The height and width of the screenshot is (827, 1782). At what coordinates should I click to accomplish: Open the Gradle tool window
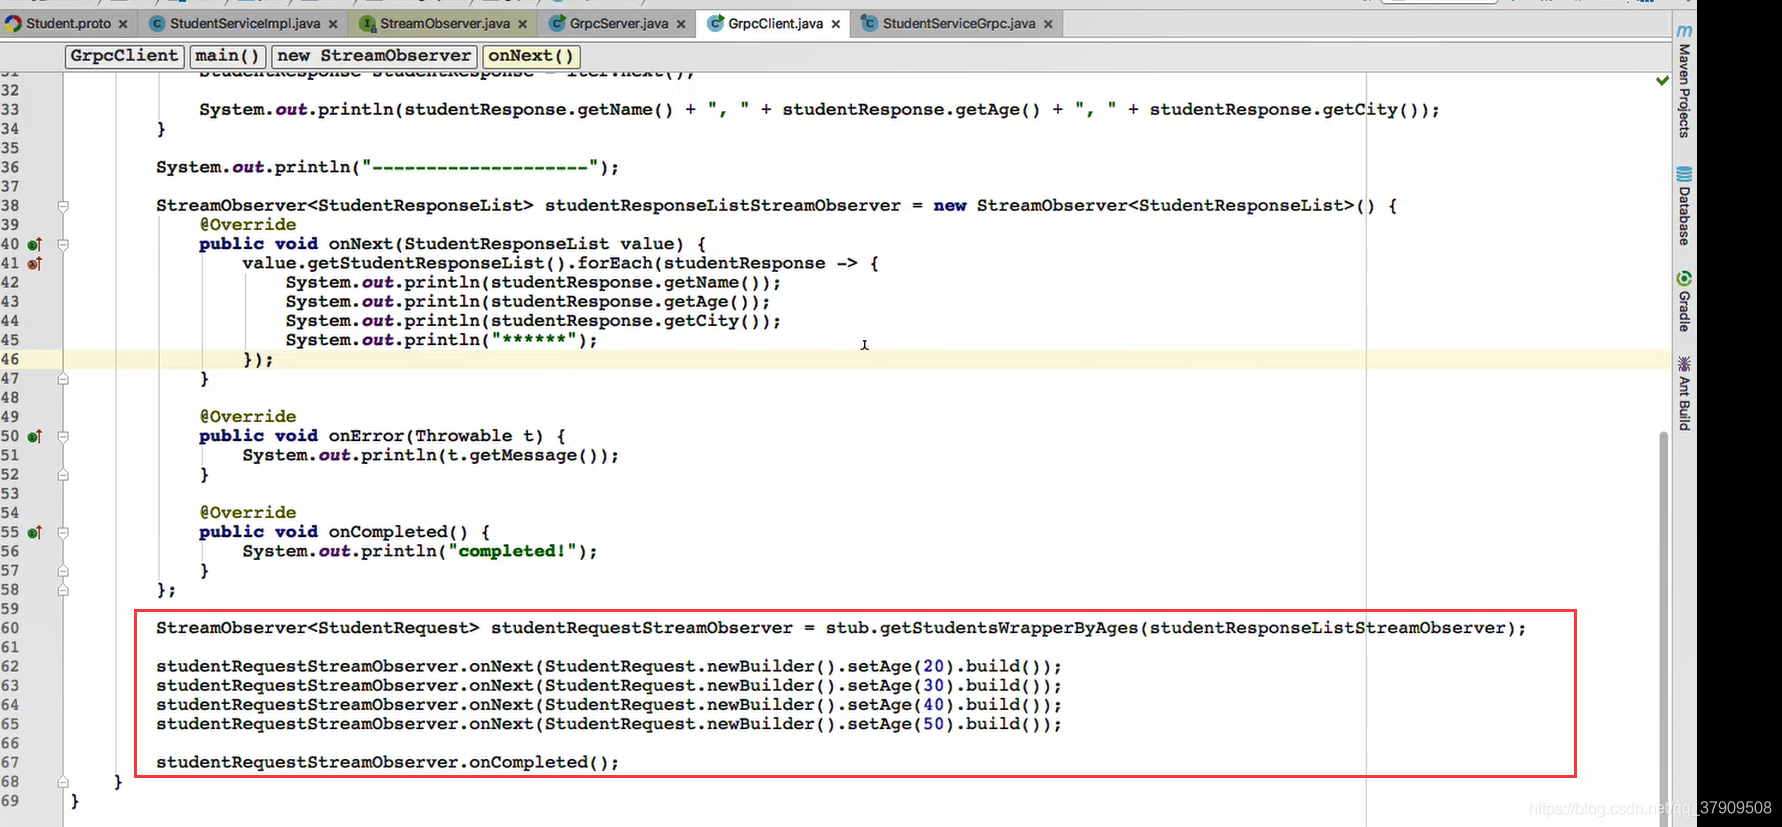click(x=1684, y=302)
